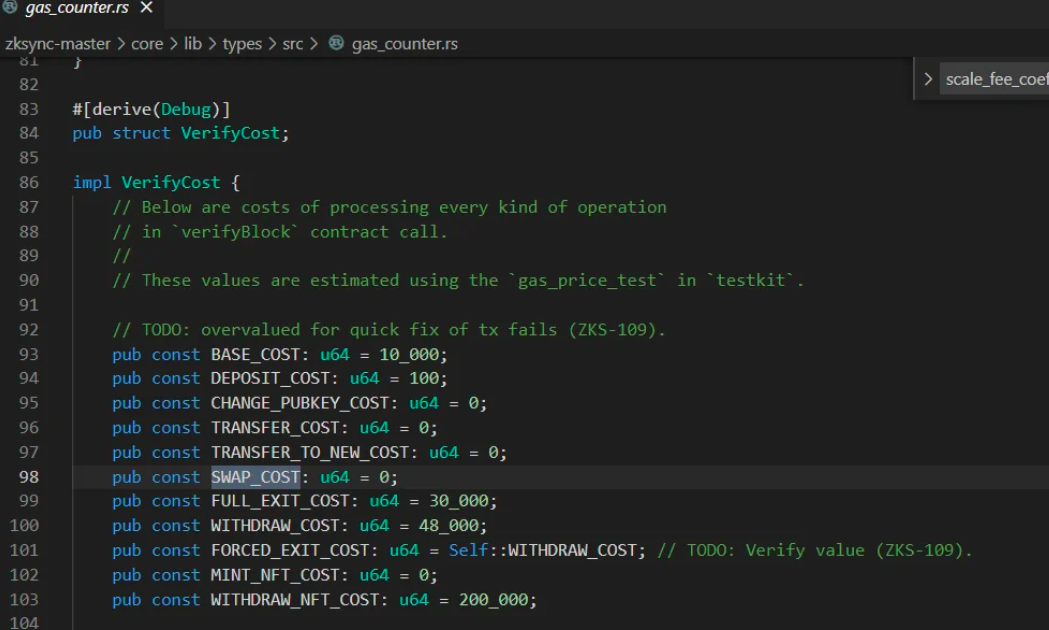This screenshot has height=630, width=1049.
Task: Open zksync-master in the breadcrumb
Action: point(58,44)
